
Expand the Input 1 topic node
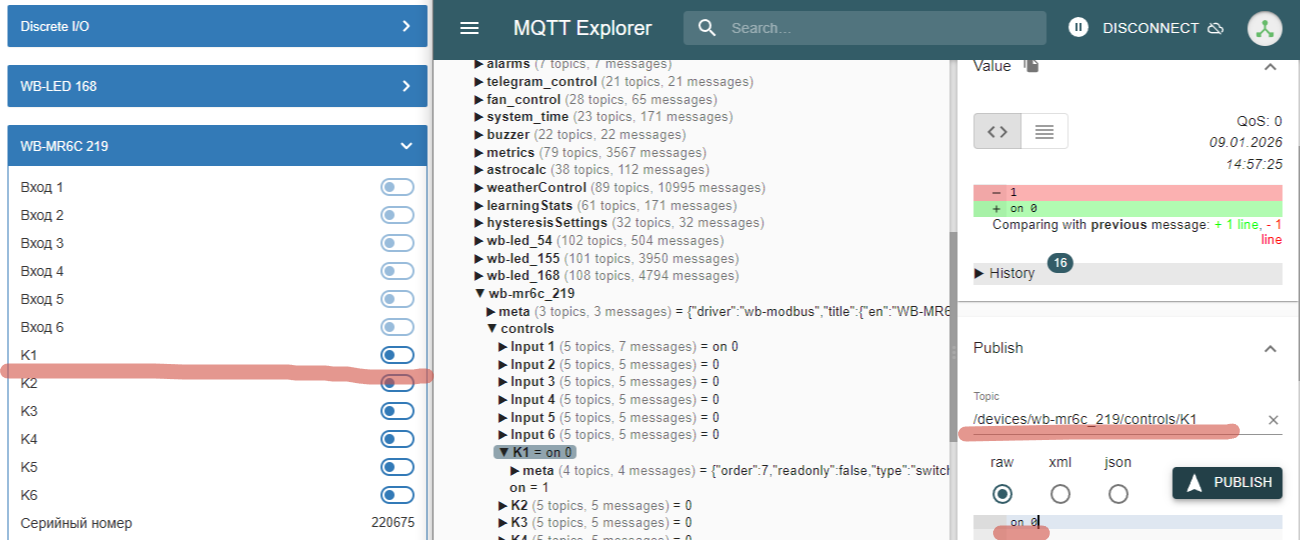[503, 347]
